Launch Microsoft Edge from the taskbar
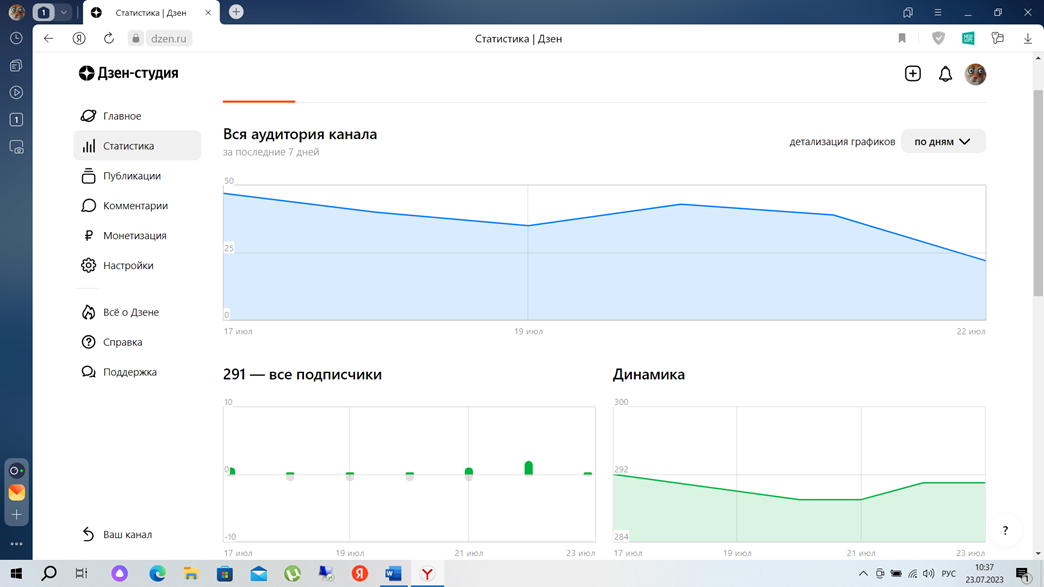The image size is (1044, 587). (157, 573)
